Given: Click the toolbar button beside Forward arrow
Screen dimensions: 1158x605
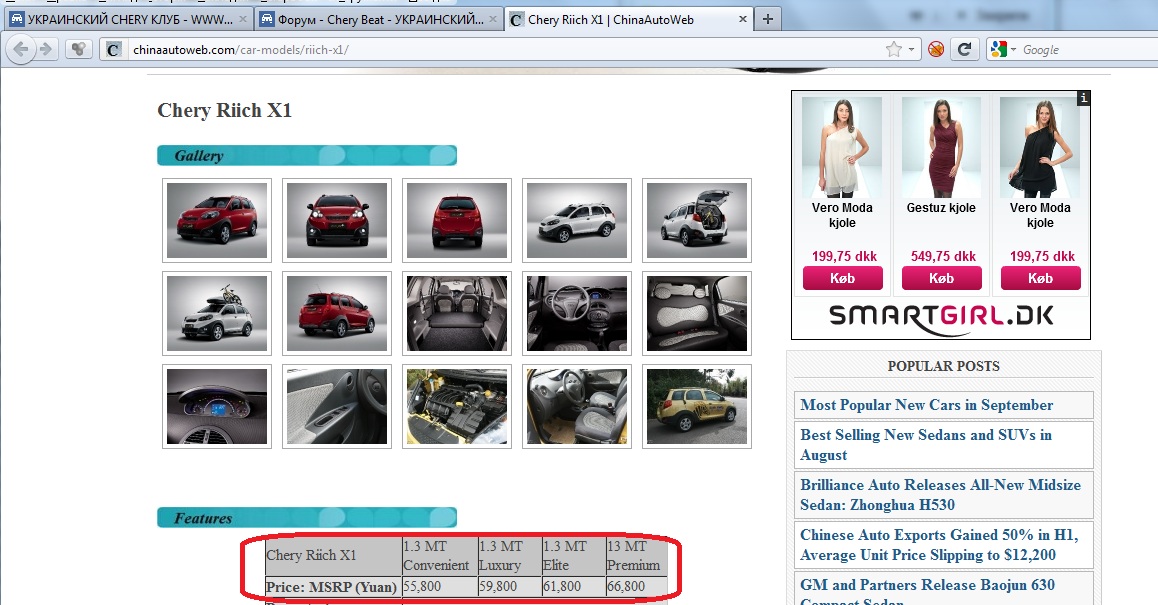Looking at the screenshot, I should pos(78,49).
